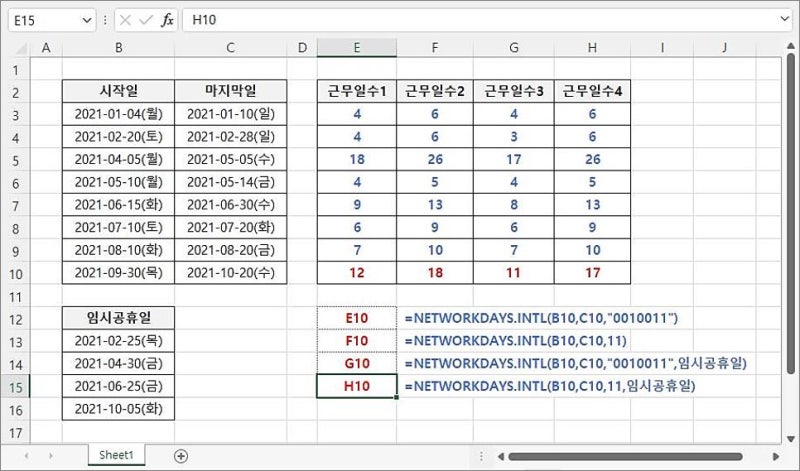The image size is (800, 471).
Task: Select cell with 2021-02-28(일)
Action: [x=231, y=136]
